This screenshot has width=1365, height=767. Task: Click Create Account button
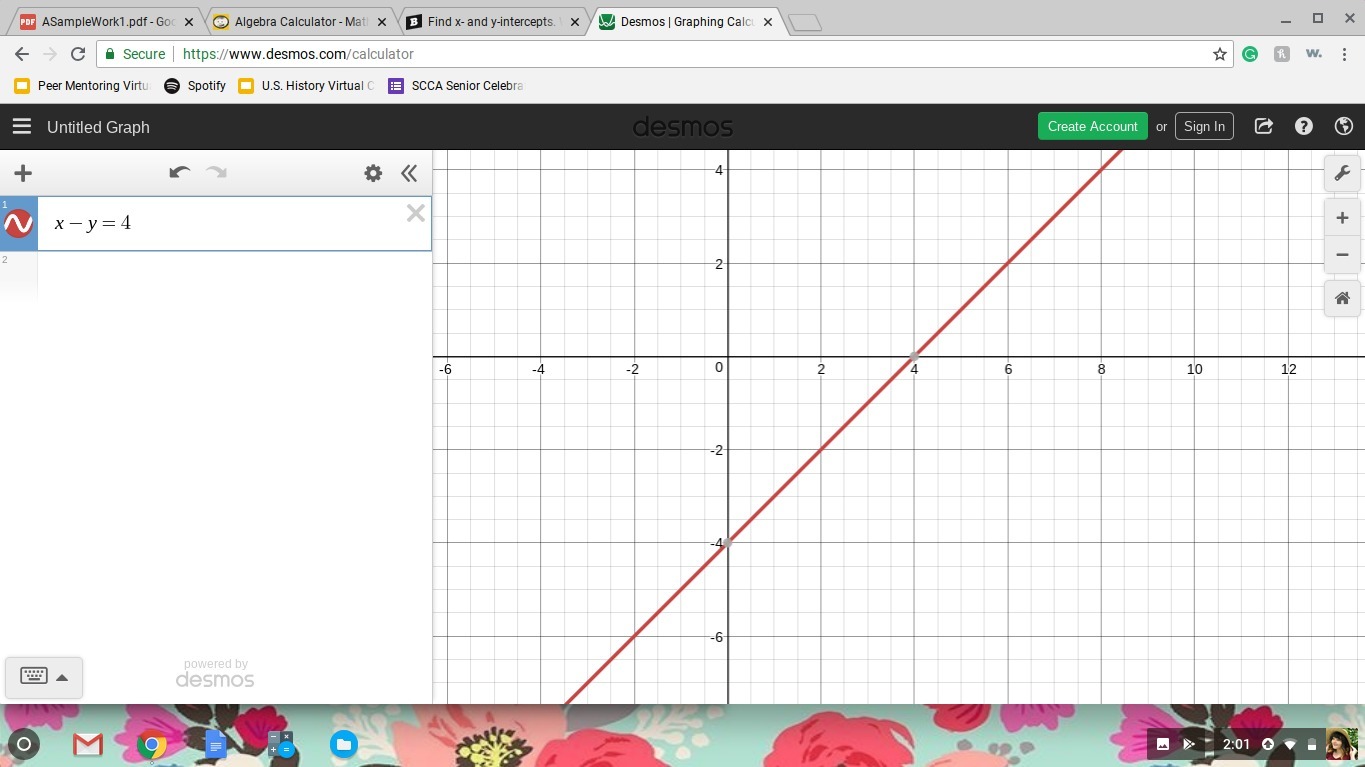click(1092, 126)
